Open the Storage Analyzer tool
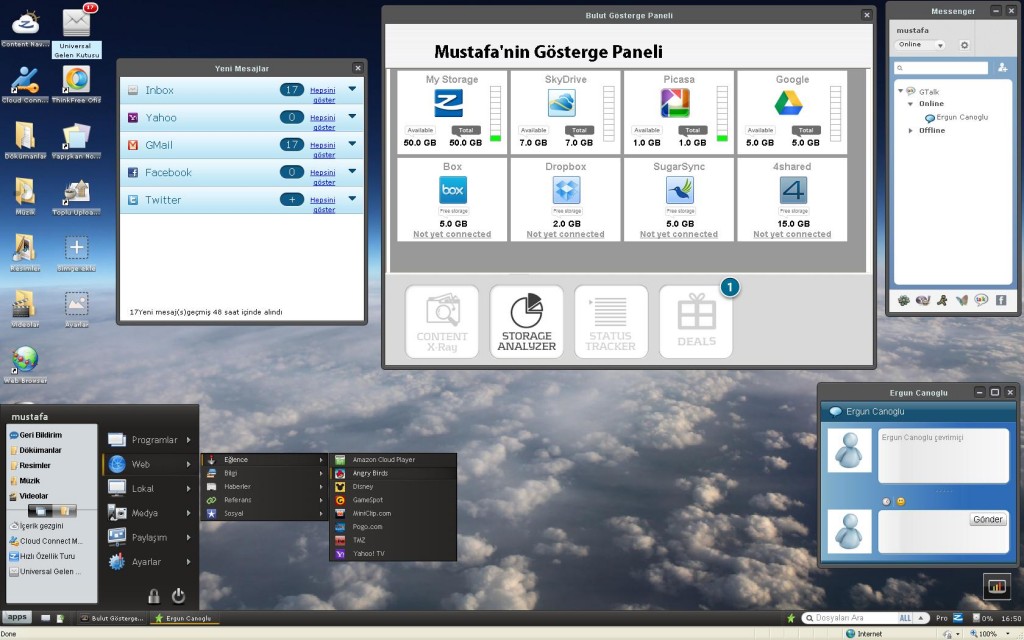 (526, 322)
